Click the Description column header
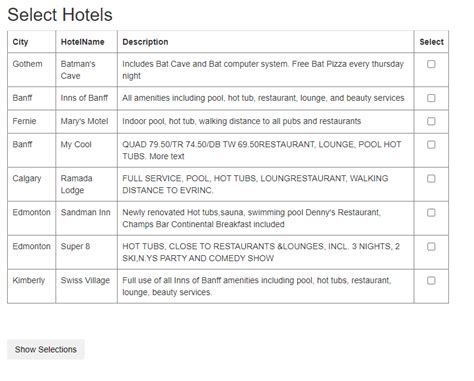This screenshot has height=381, width=474. click(145, 42)
